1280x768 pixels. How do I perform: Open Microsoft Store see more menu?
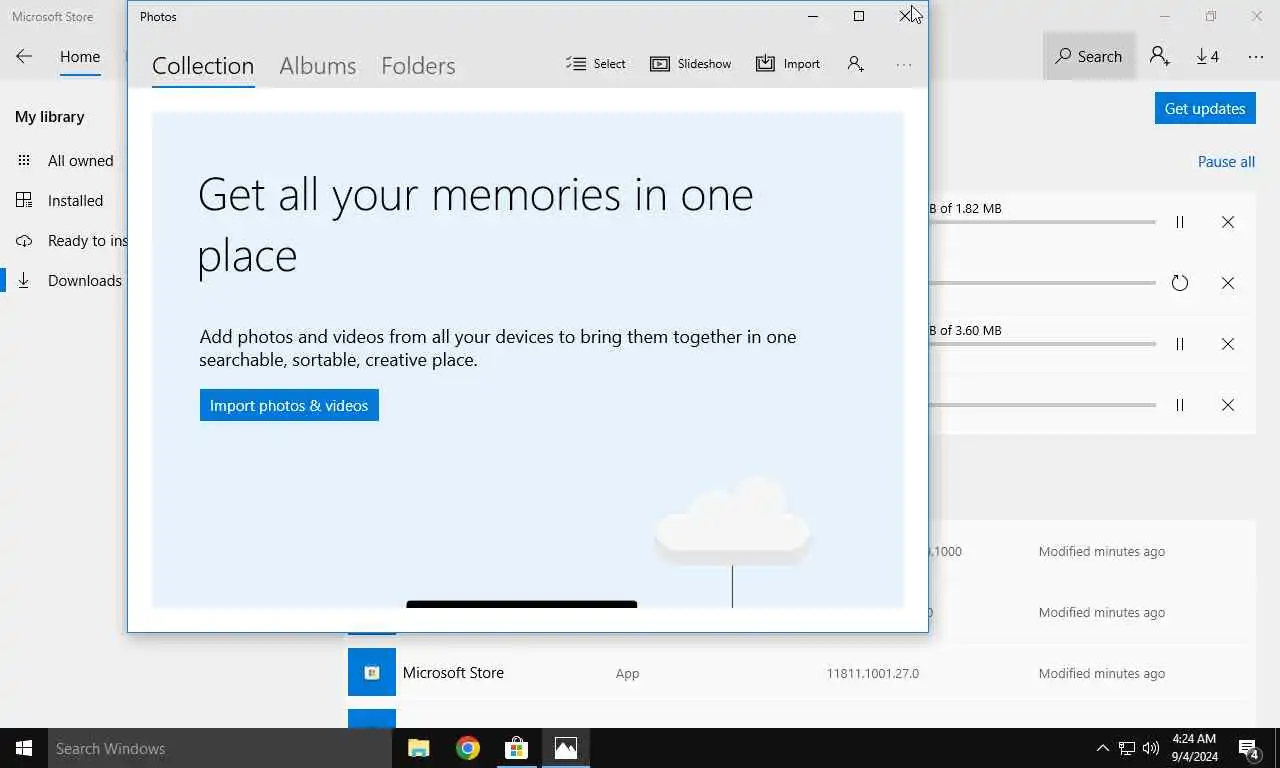(x=1256, y=57)
